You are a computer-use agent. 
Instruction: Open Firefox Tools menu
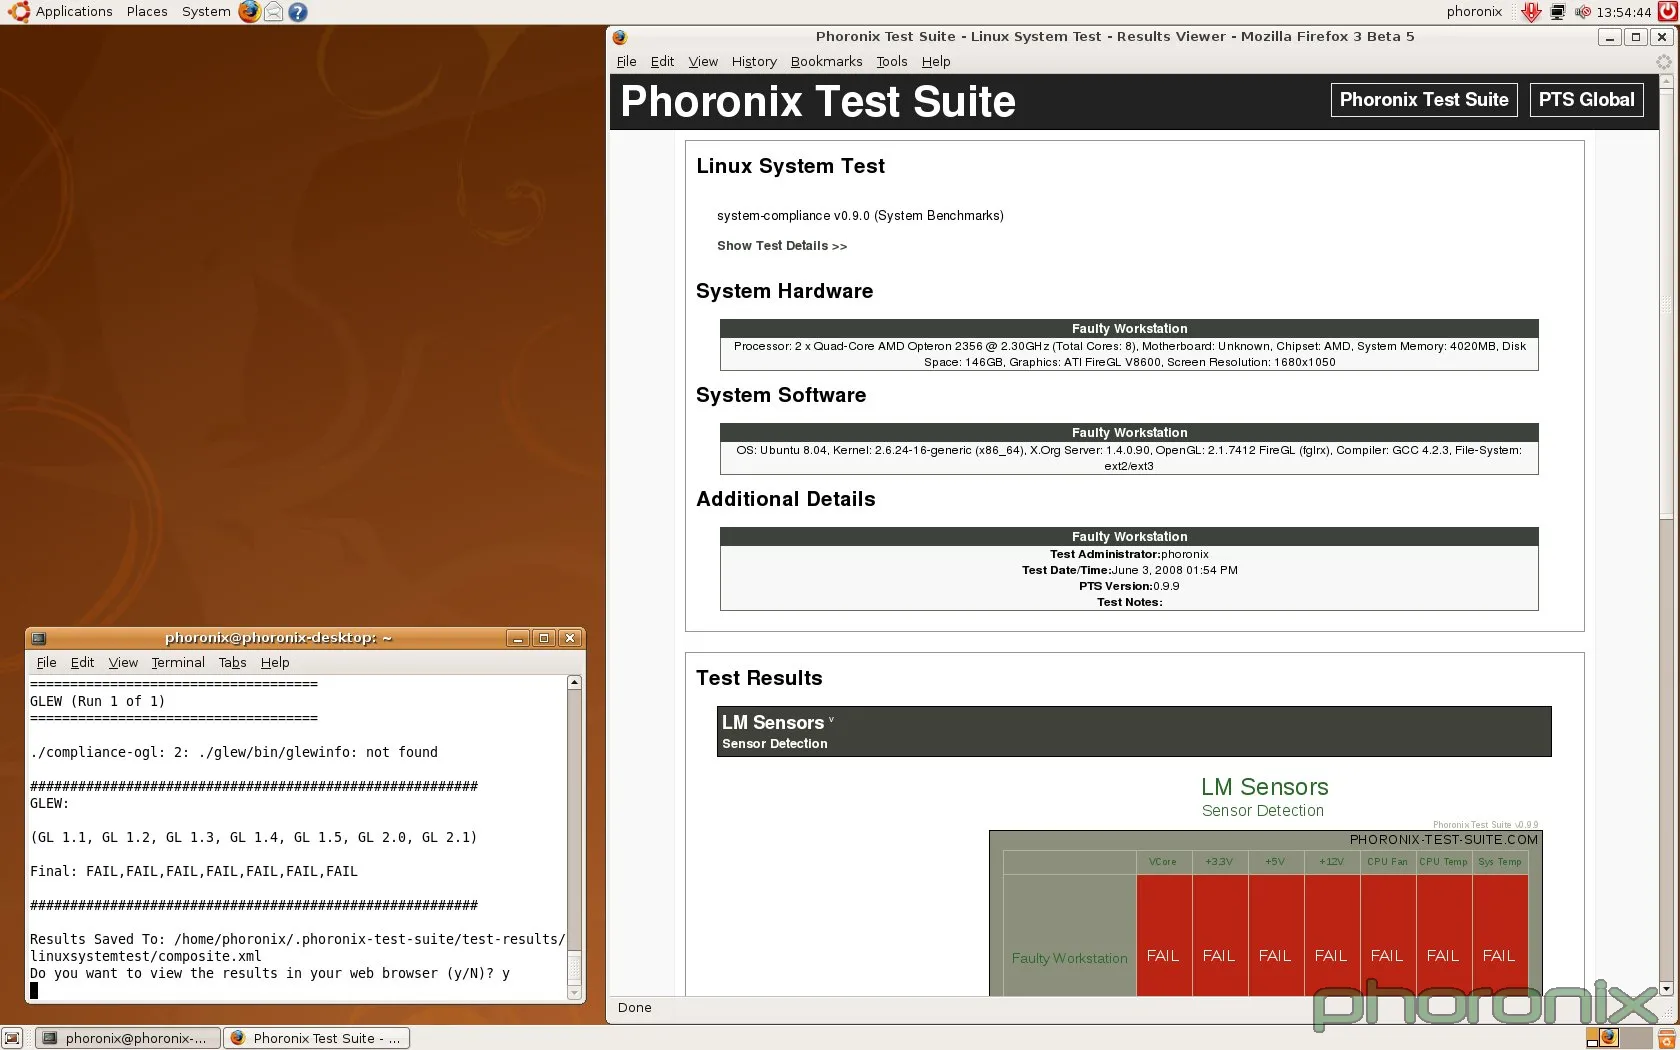(892, 62)
